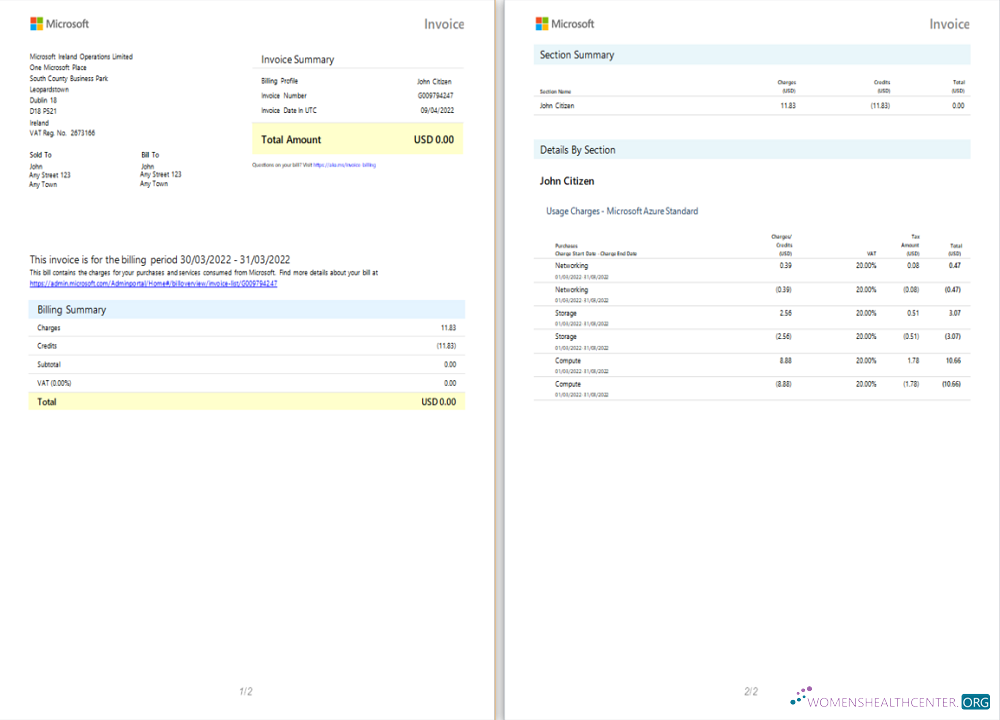Toggle the Billing Summary section header
This screenshot has width=1000, height=720.
pos(245,309)
